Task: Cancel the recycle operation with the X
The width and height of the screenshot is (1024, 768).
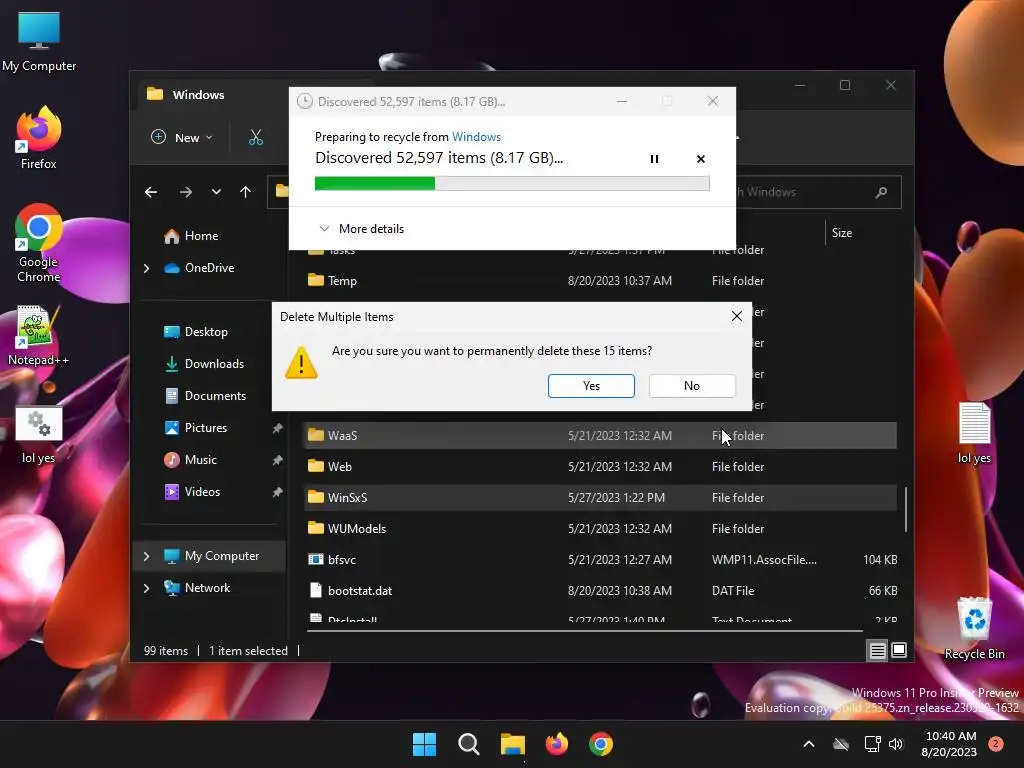Action: (x=701, y=159)
